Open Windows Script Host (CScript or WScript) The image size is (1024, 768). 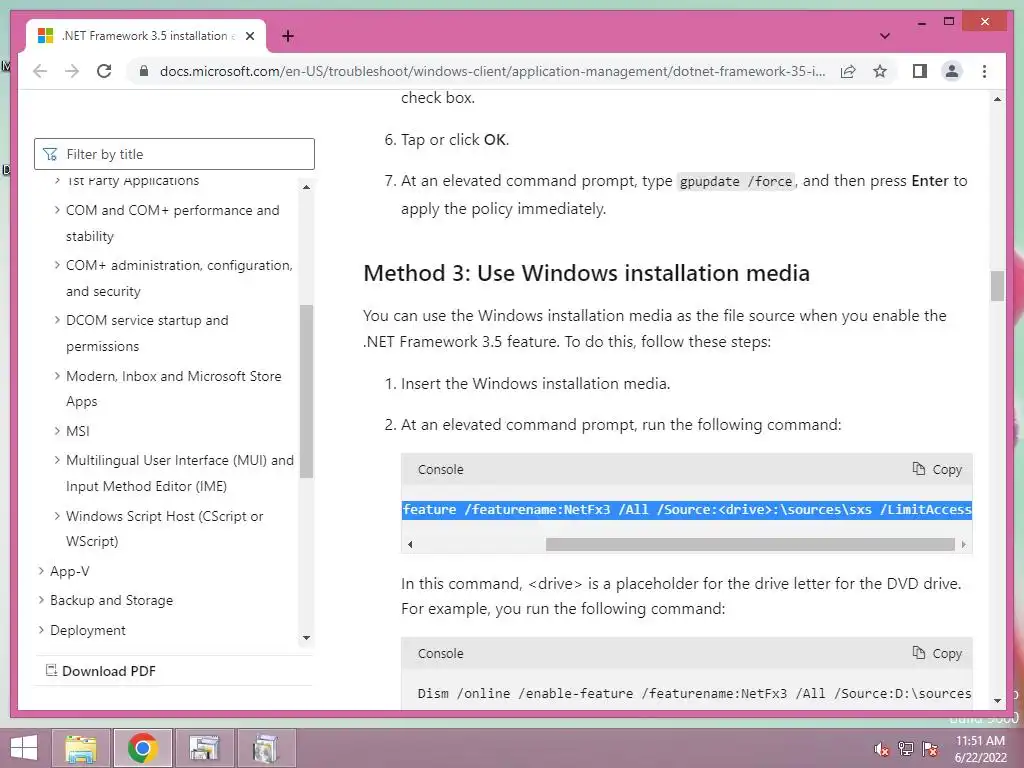pyautogui.click(x=164, y=528)
